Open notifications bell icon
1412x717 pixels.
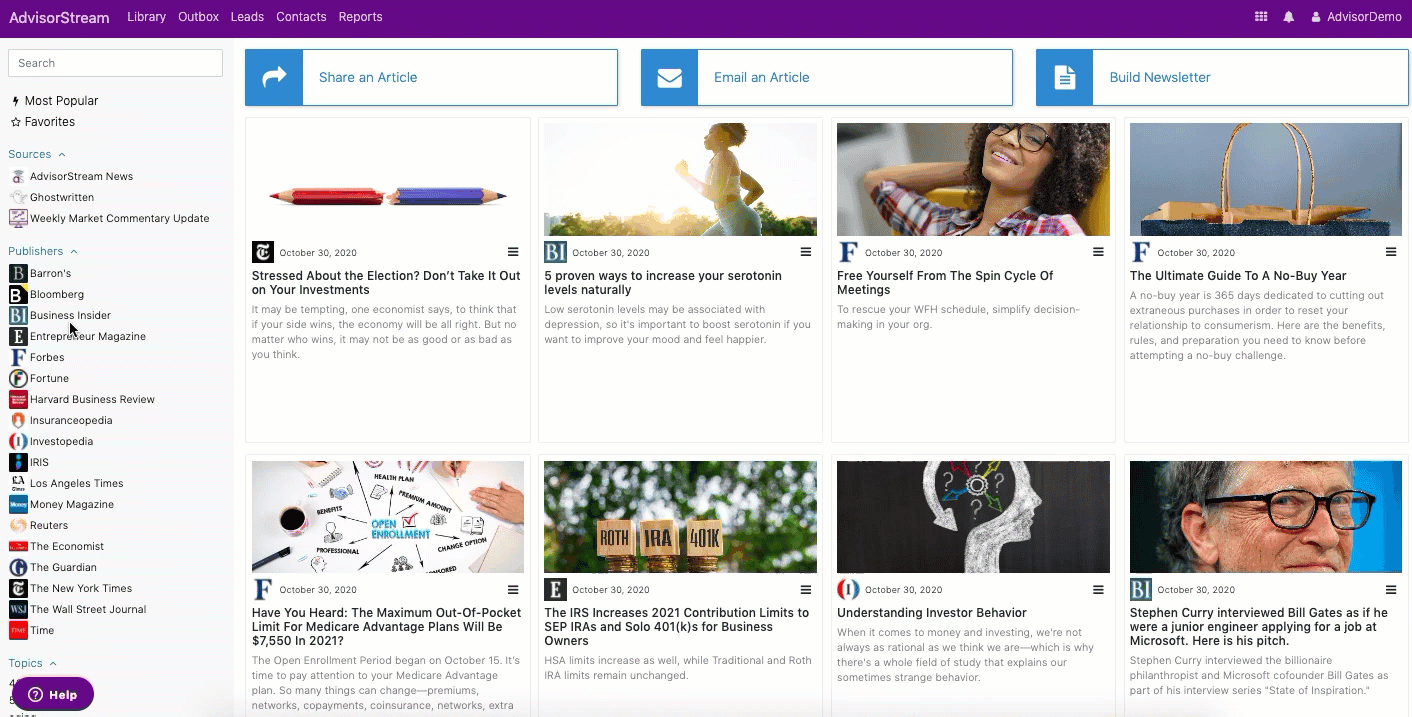point(1289,17)
